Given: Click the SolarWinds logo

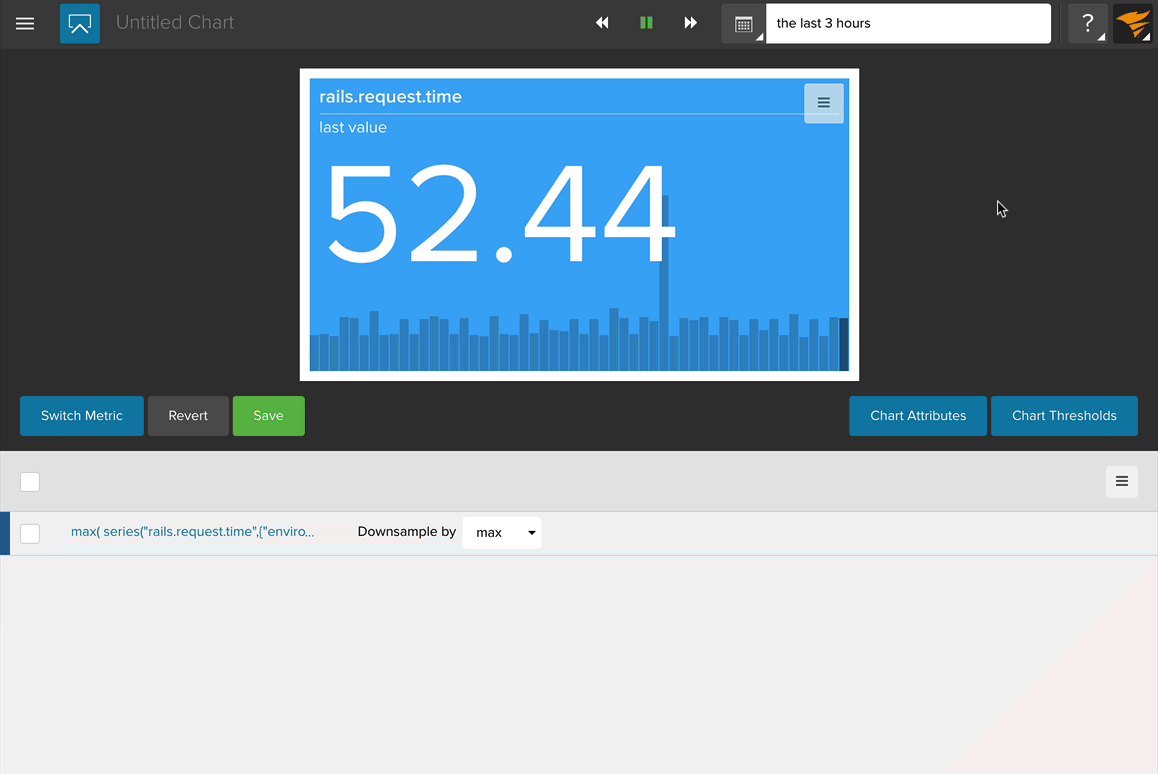Looking at the screenshot, I should click(x=1132, y=23).
